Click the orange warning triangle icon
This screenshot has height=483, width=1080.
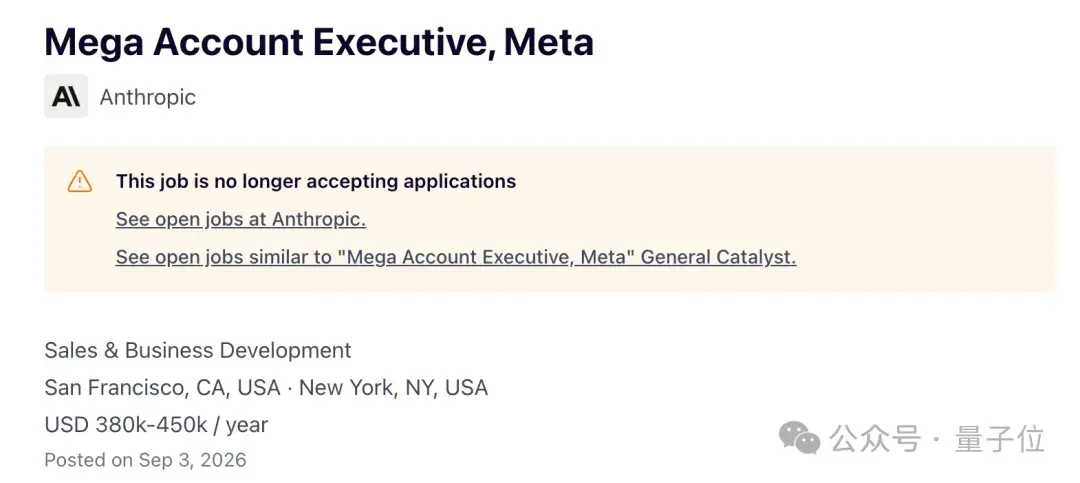click(80, 181)
